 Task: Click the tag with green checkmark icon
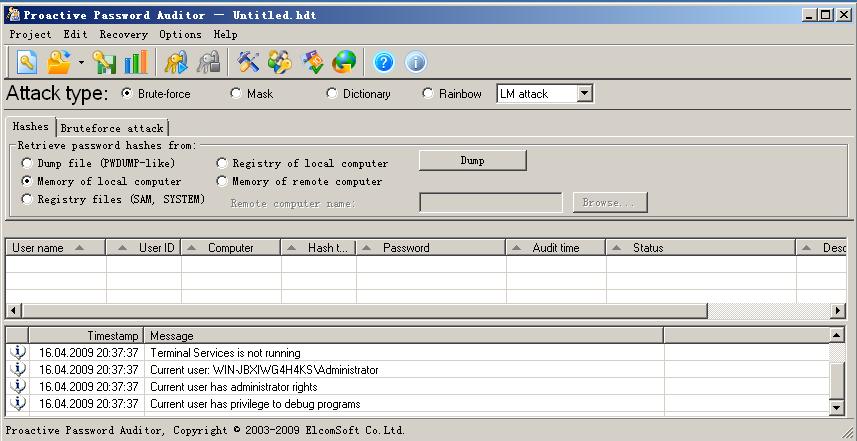point(313,62)
